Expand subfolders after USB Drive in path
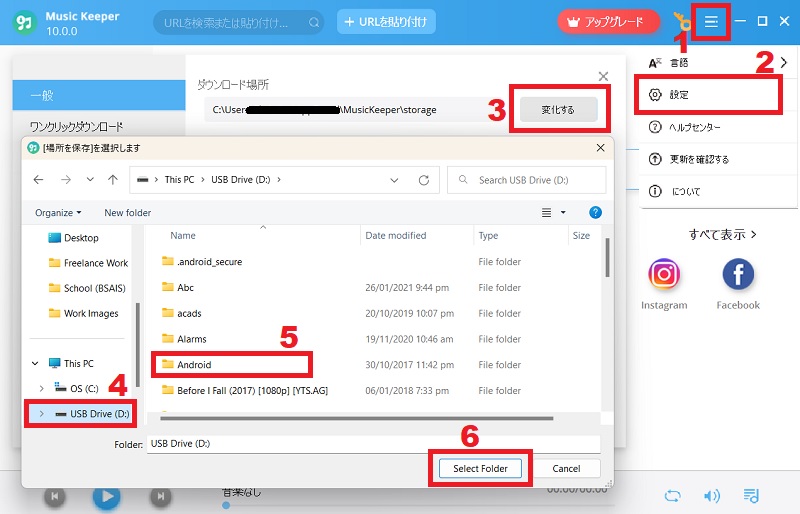This screenshot has height=514, width=800. click(x=279, y=180)
